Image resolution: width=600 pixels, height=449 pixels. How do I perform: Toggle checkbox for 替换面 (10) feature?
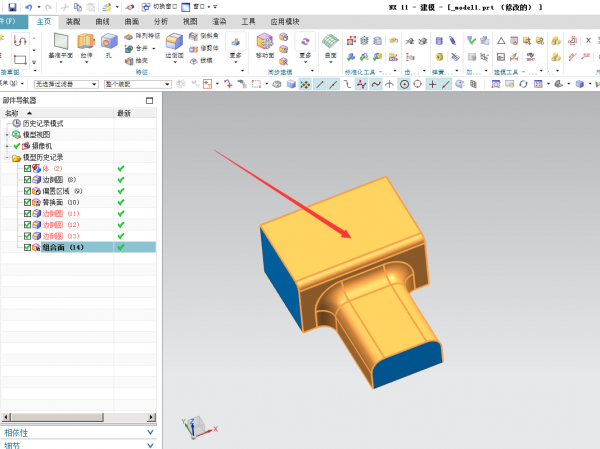[x=27, y=202]
